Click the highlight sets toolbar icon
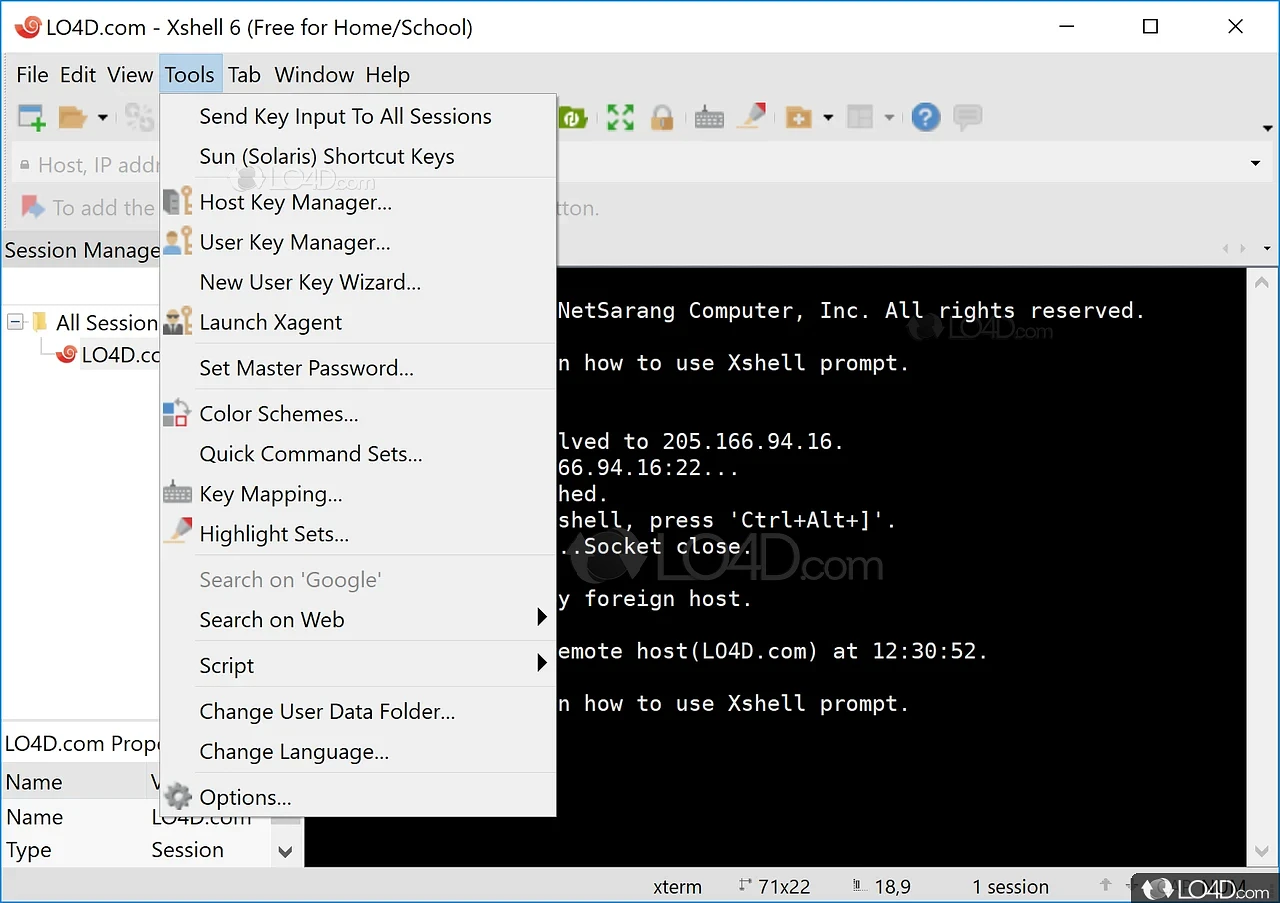Viewport: 1280px width, 903px height. (x=751, y=118)
